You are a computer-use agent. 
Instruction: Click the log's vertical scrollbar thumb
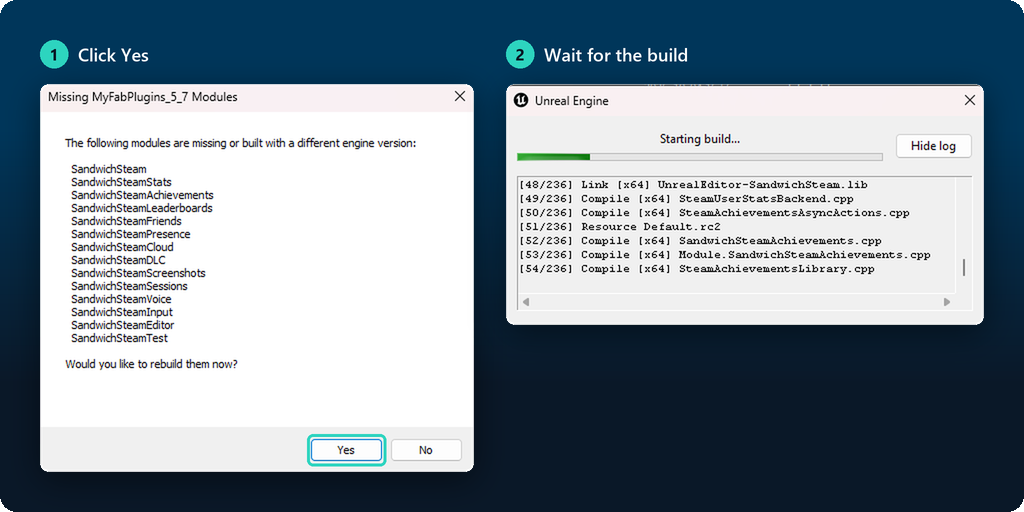tap(964, 268)
